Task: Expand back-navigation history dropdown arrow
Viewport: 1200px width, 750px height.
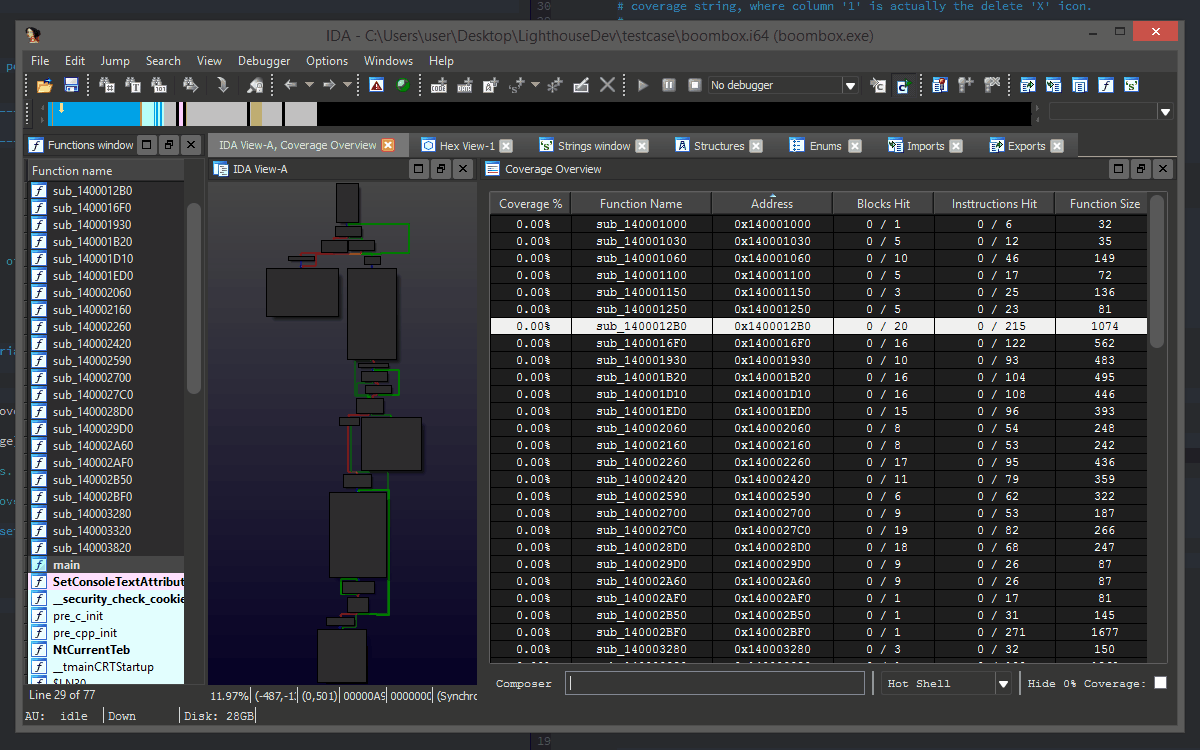Action: (309, 85)
